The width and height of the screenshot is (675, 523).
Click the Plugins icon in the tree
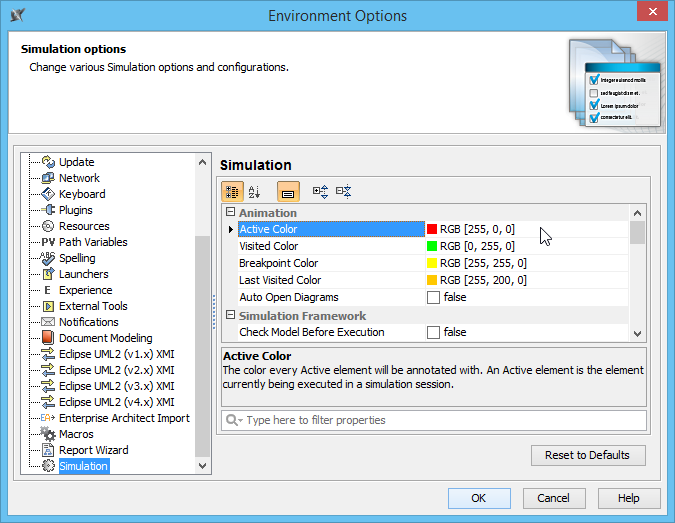(x=48, y=210)
